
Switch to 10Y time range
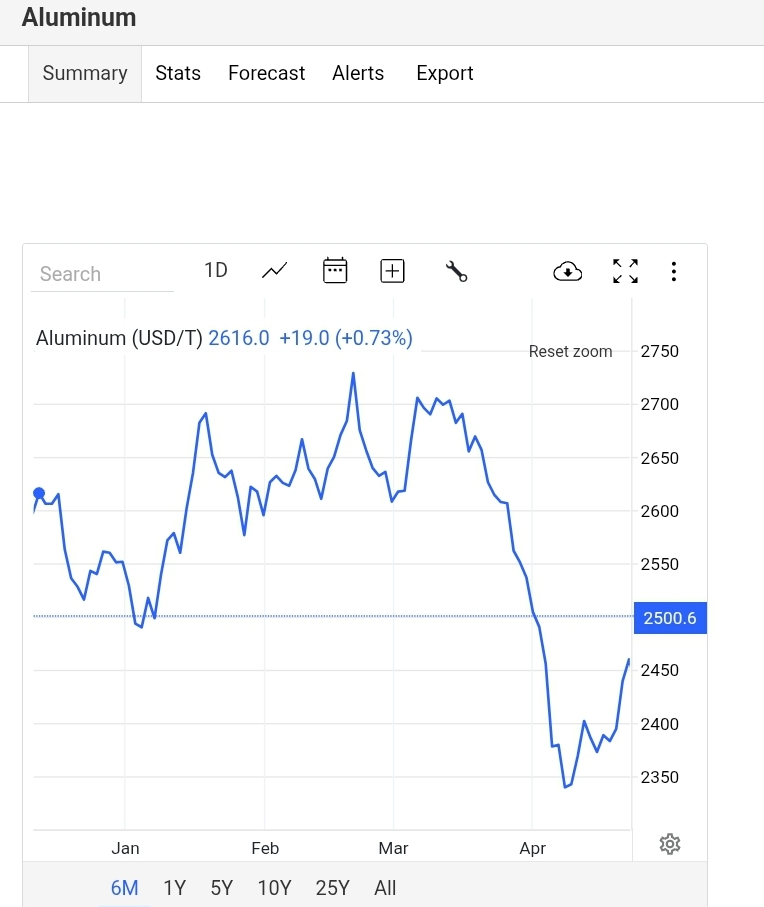point(274,887)
